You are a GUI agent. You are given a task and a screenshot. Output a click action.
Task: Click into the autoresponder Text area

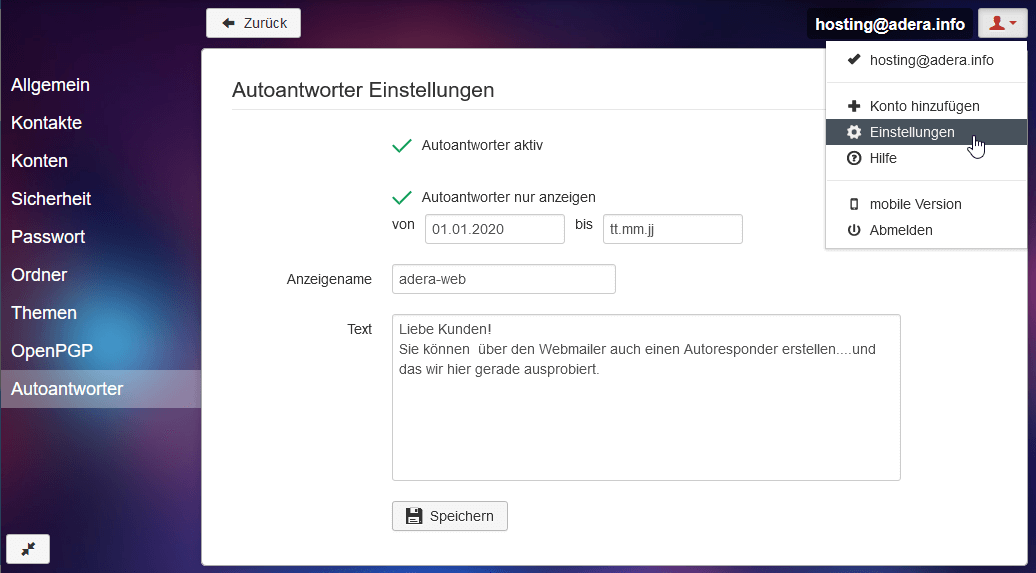(x=646, y=420)
